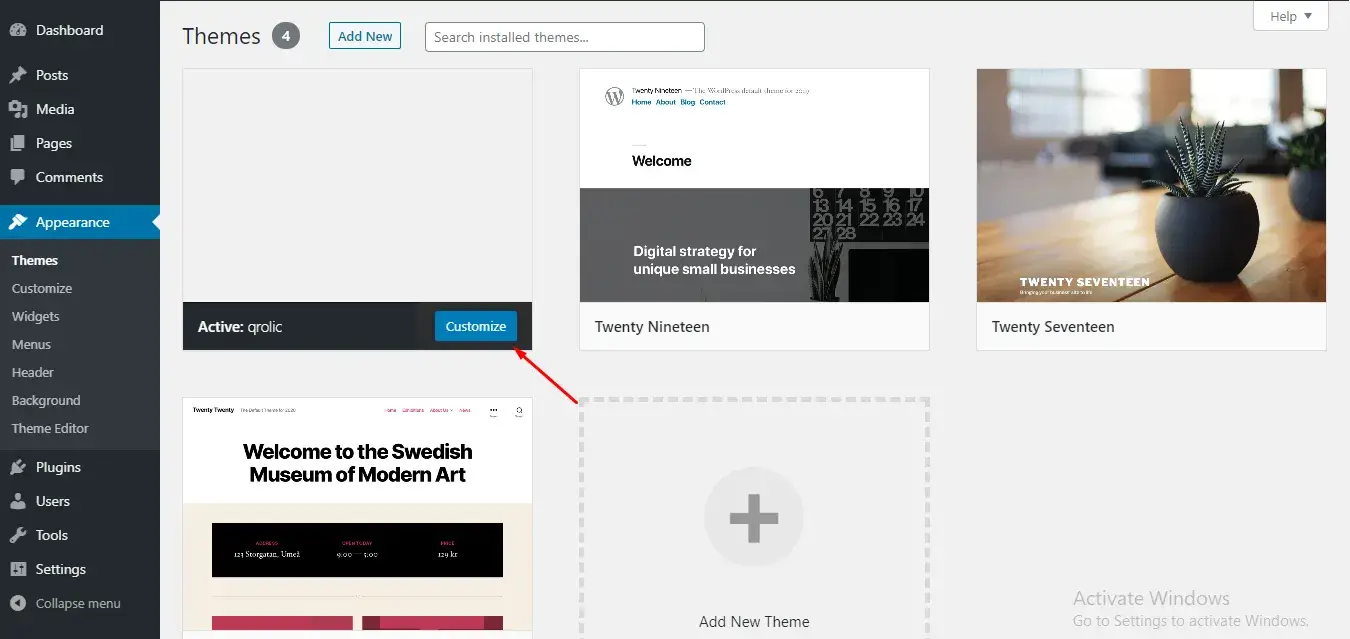Click inside the theme search field

[x=563, y=36]
